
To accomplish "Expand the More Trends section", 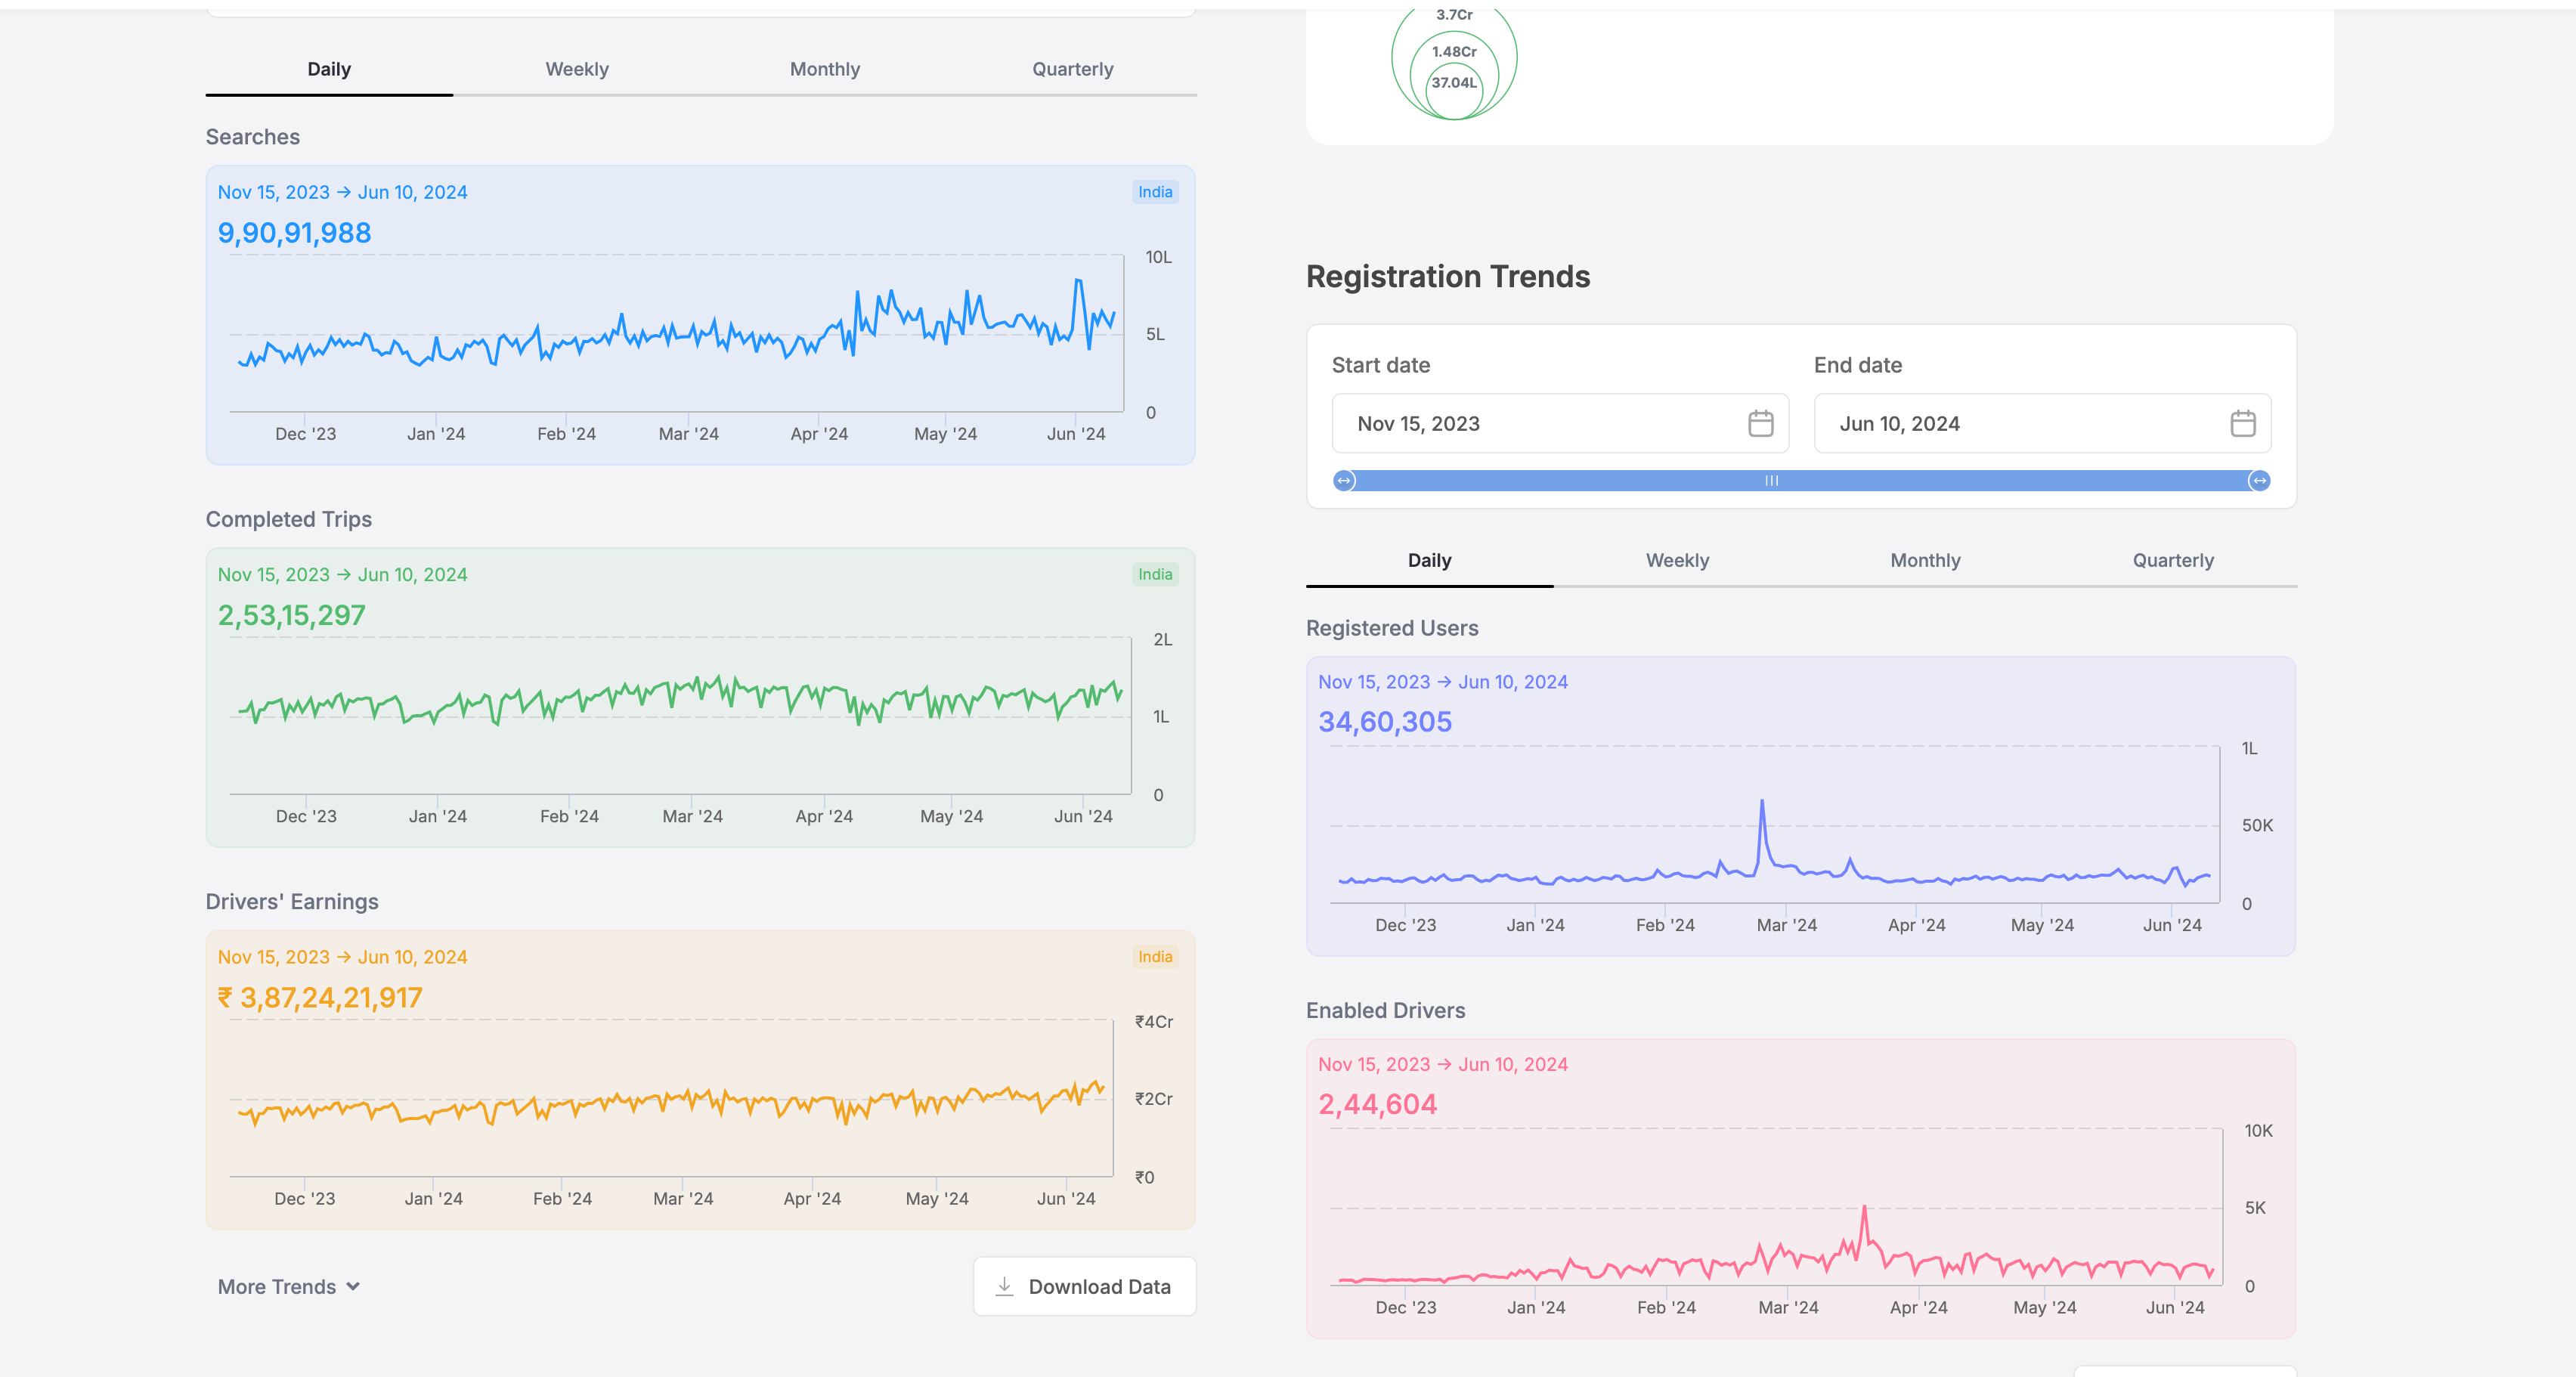I will pyautogui.click(x=277, y=1287).
